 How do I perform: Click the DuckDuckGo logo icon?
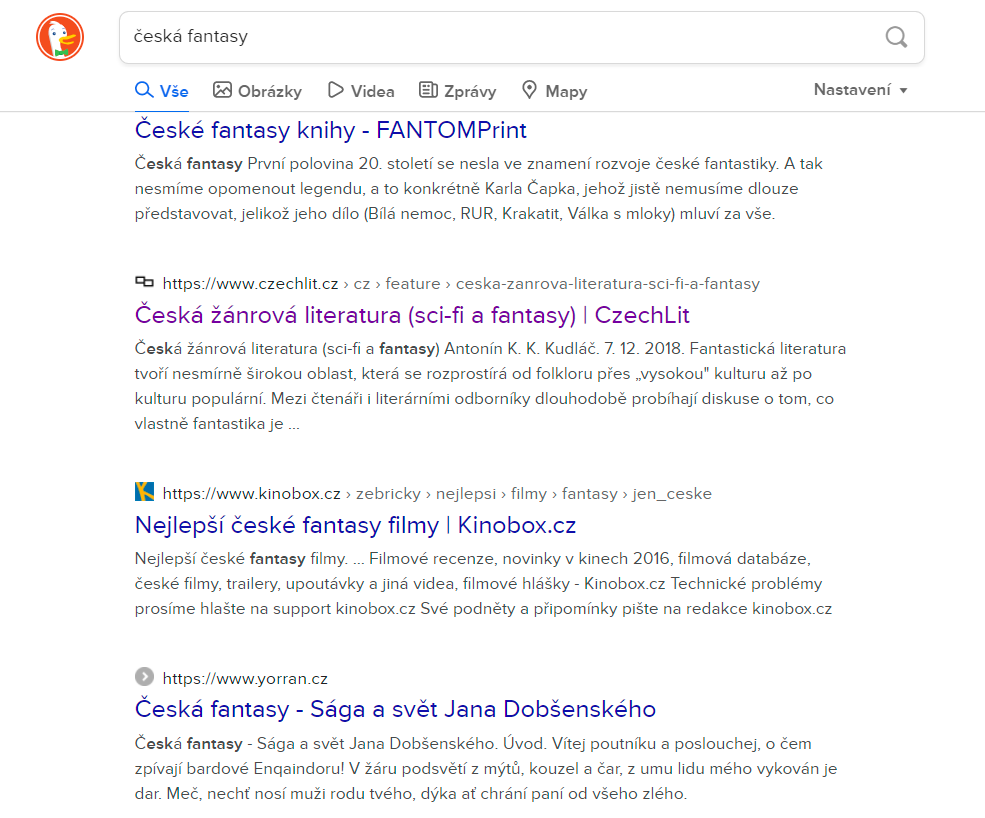(x=60, y=38)
